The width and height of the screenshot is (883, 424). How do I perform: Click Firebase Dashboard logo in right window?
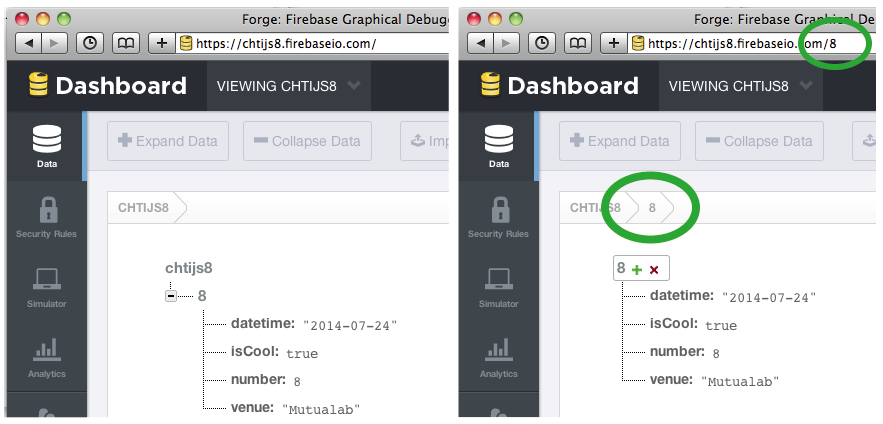coord(559,86)
